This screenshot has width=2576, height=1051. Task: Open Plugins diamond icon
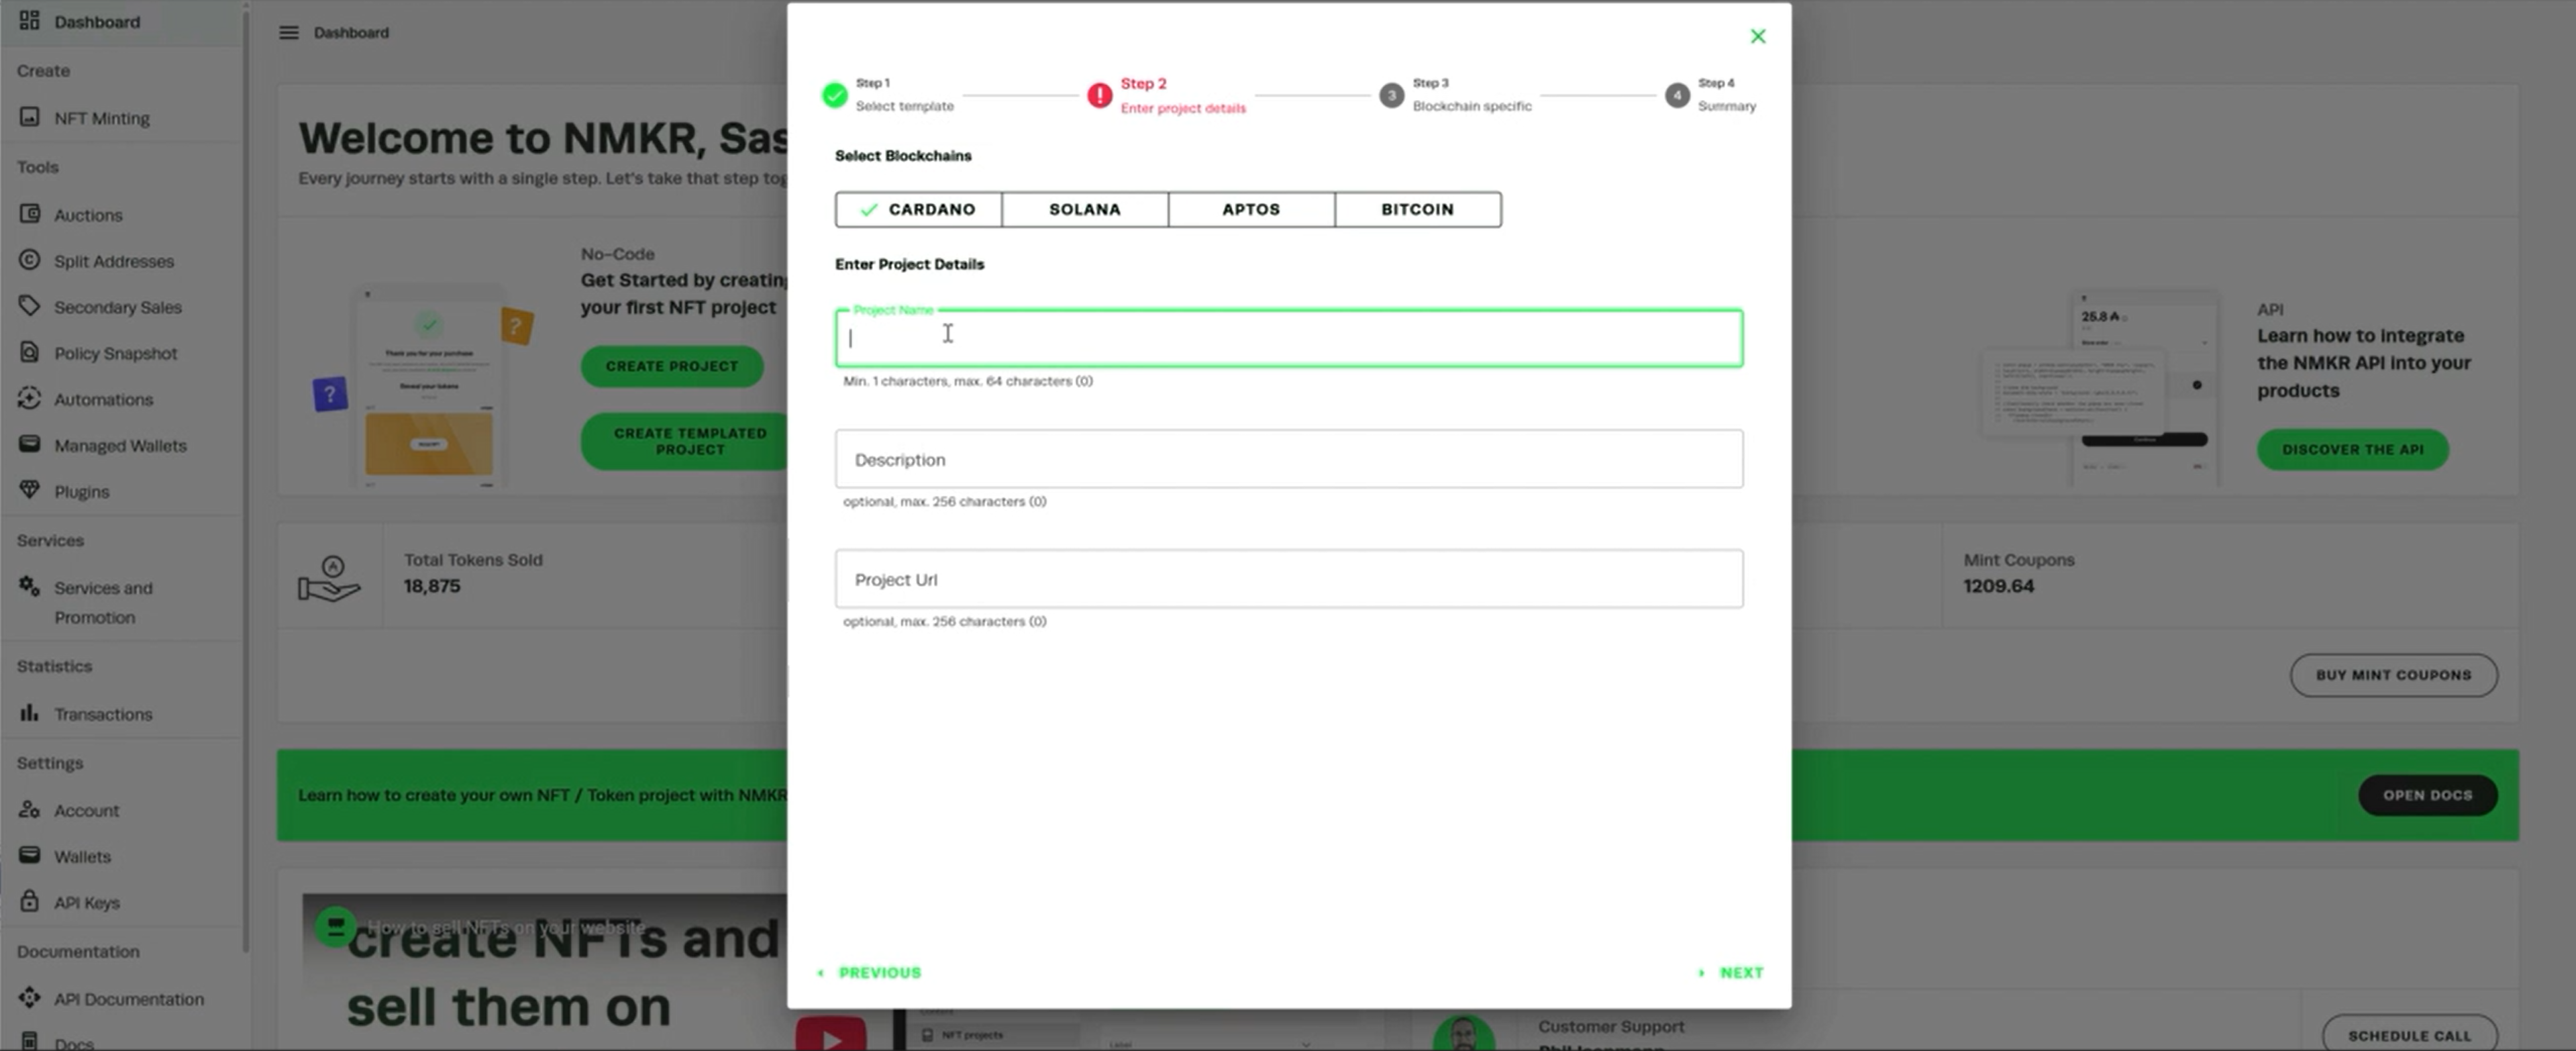(30, 491)
